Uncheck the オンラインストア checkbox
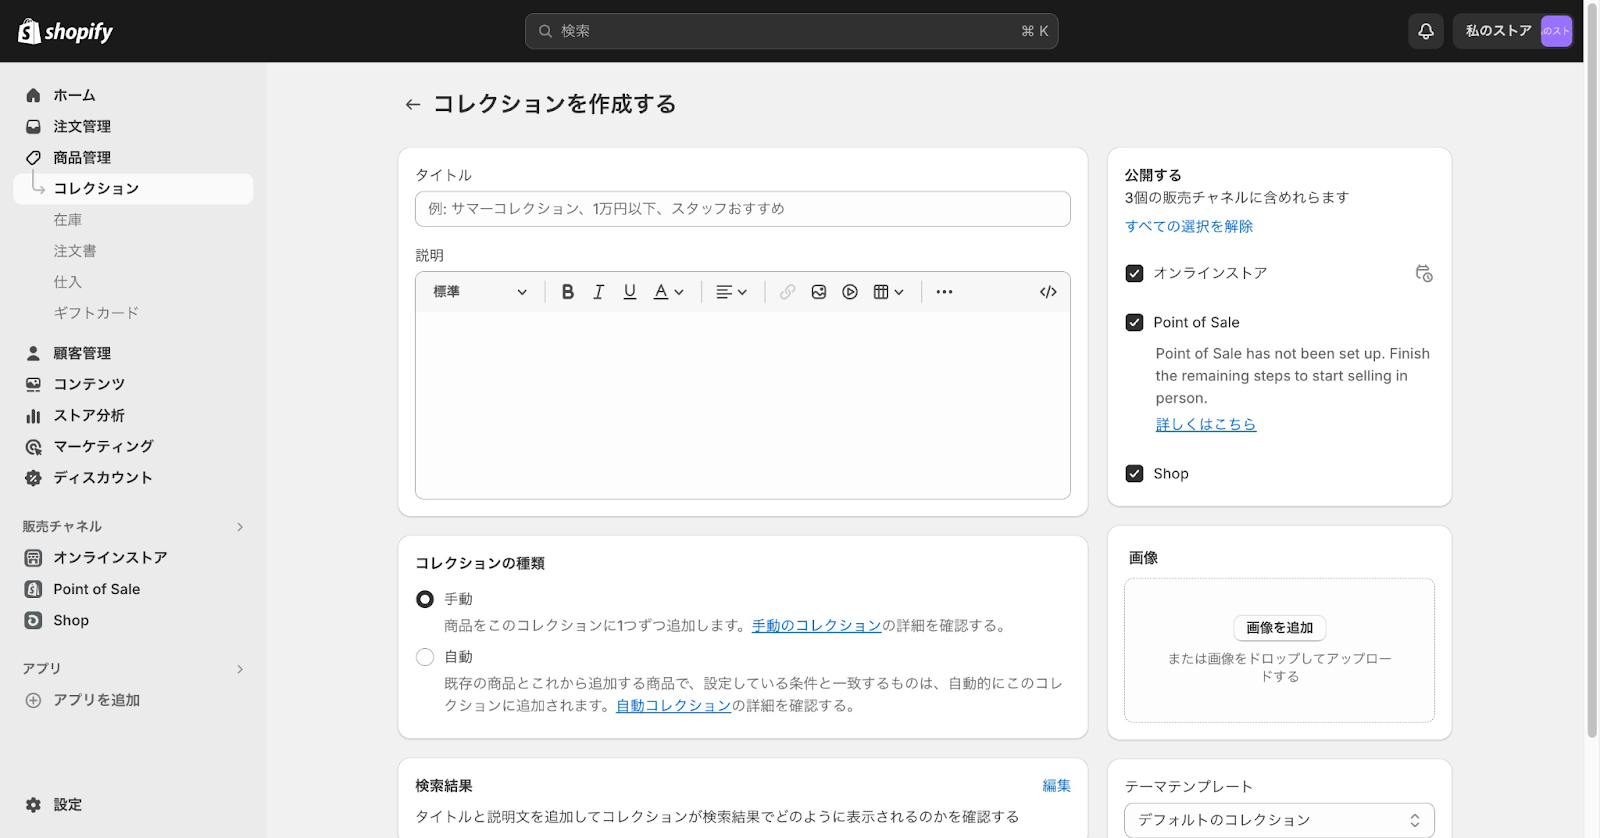Viewport: 1600px width, 838px height. pos(1134,273)
